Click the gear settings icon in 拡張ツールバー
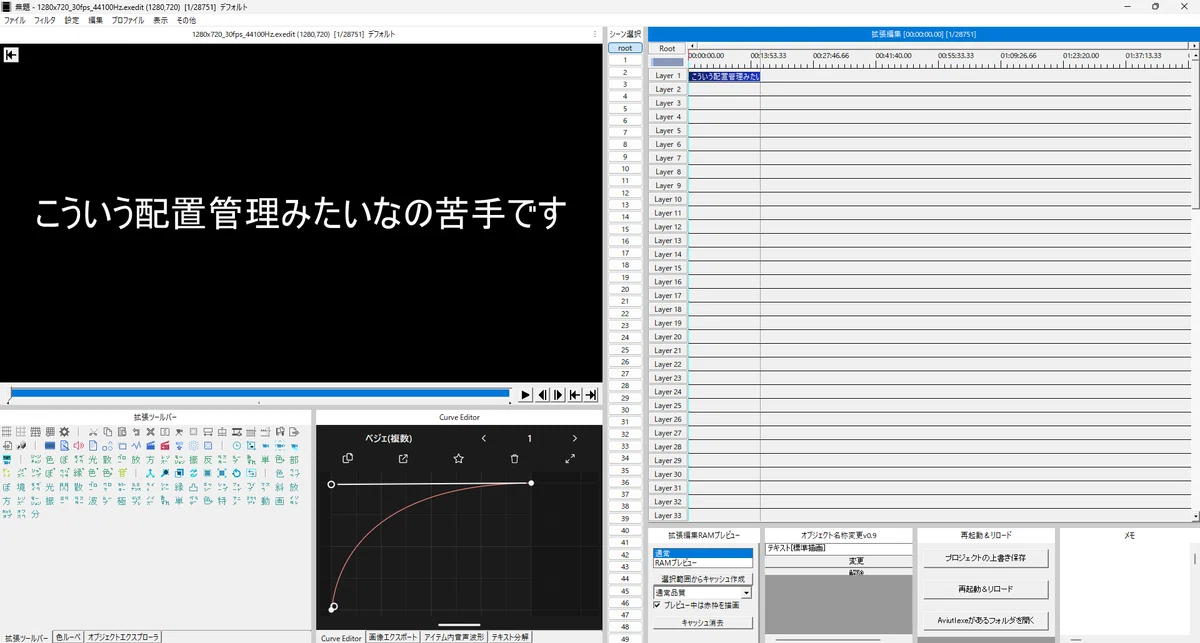Image resolution: width=1200 pixels, height=643 pixels. click(x=64, y=432)
